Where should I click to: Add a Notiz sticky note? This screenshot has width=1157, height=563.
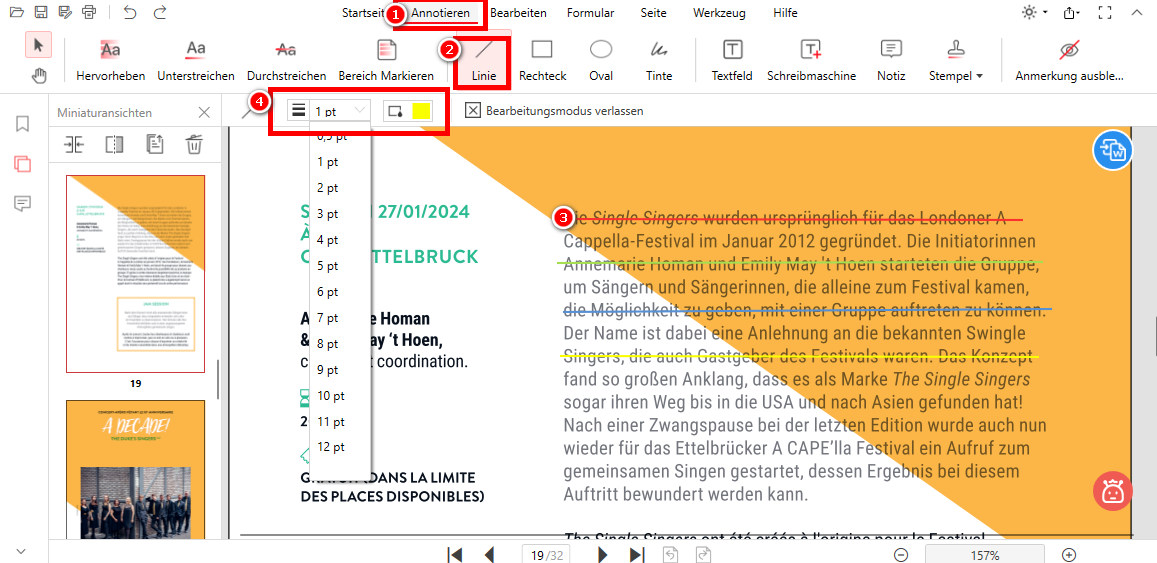click(891, 61)
